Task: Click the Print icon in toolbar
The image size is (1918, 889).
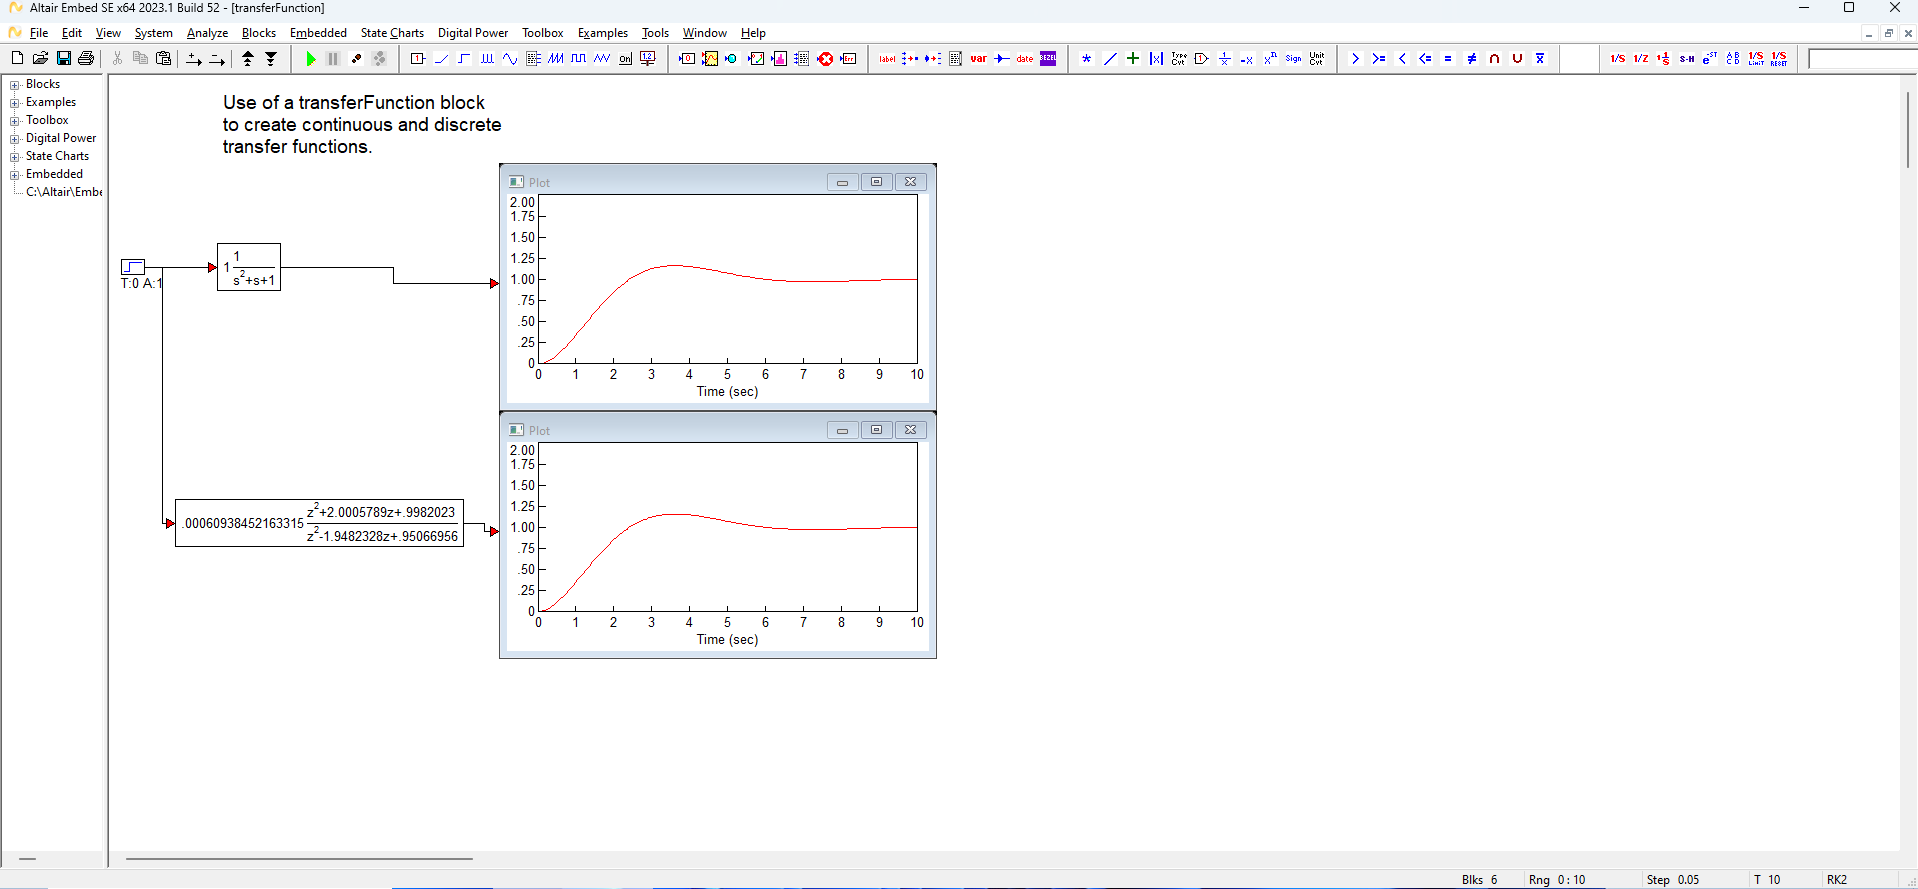Action: pos(86,59)
